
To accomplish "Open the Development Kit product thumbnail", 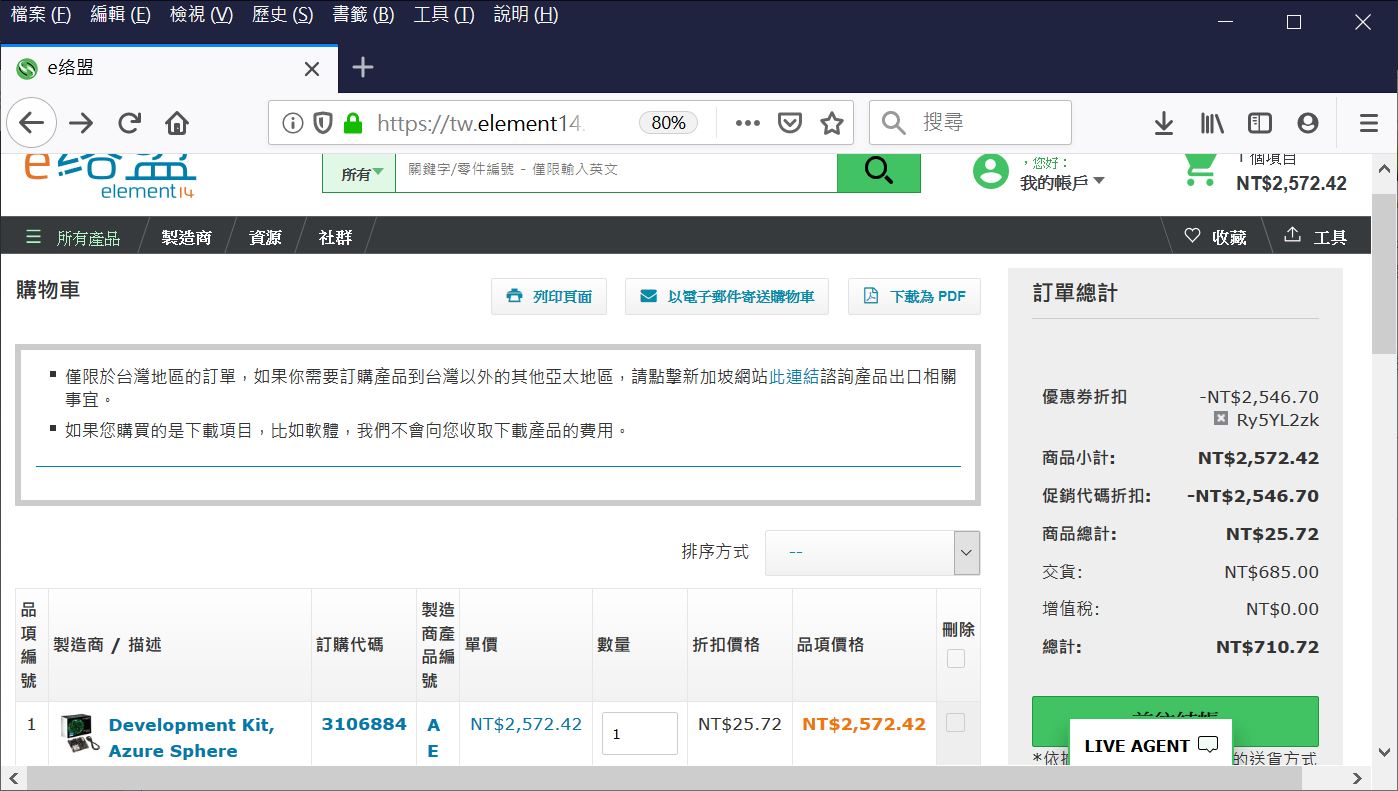I will coord(80,733).
